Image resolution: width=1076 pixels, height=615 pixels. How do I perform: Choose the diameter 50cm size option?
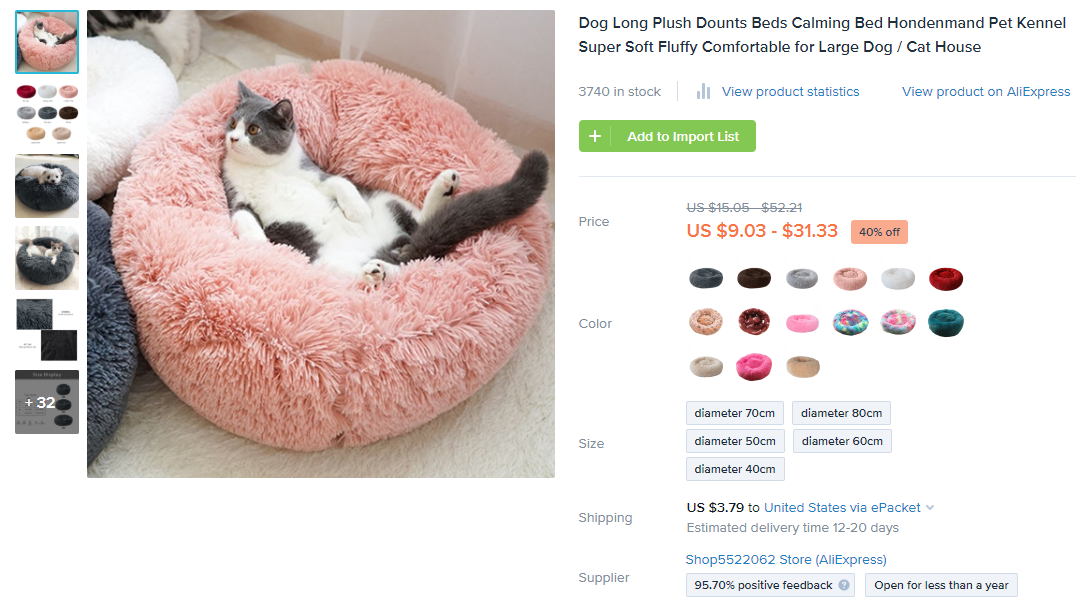pos(735,441)
